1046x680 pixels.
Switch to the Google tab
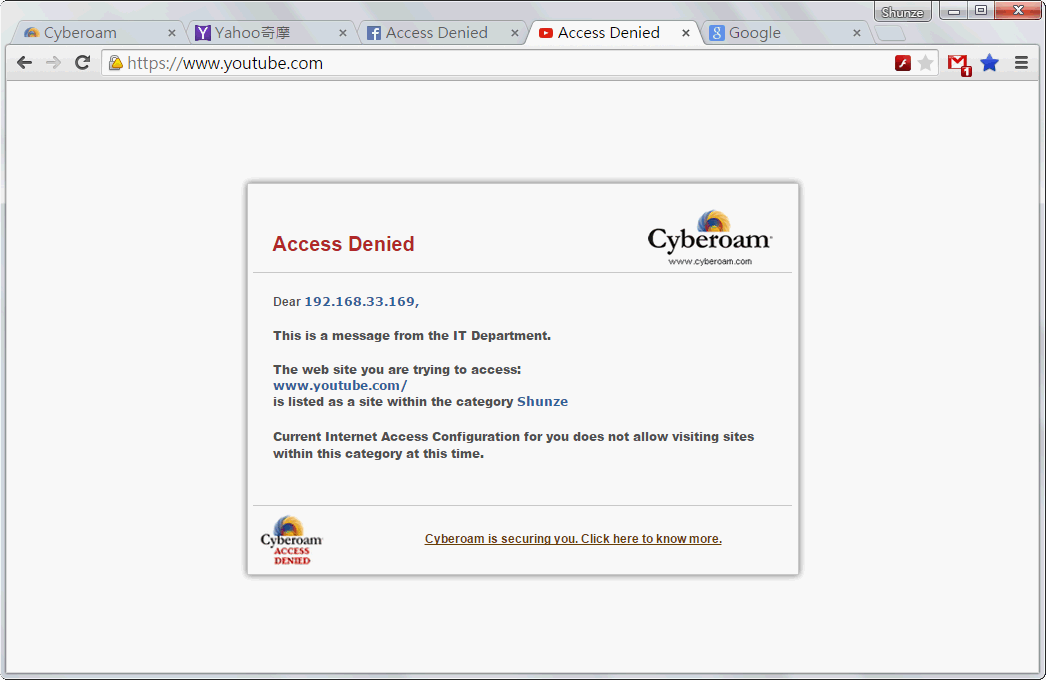pos(785,33)
